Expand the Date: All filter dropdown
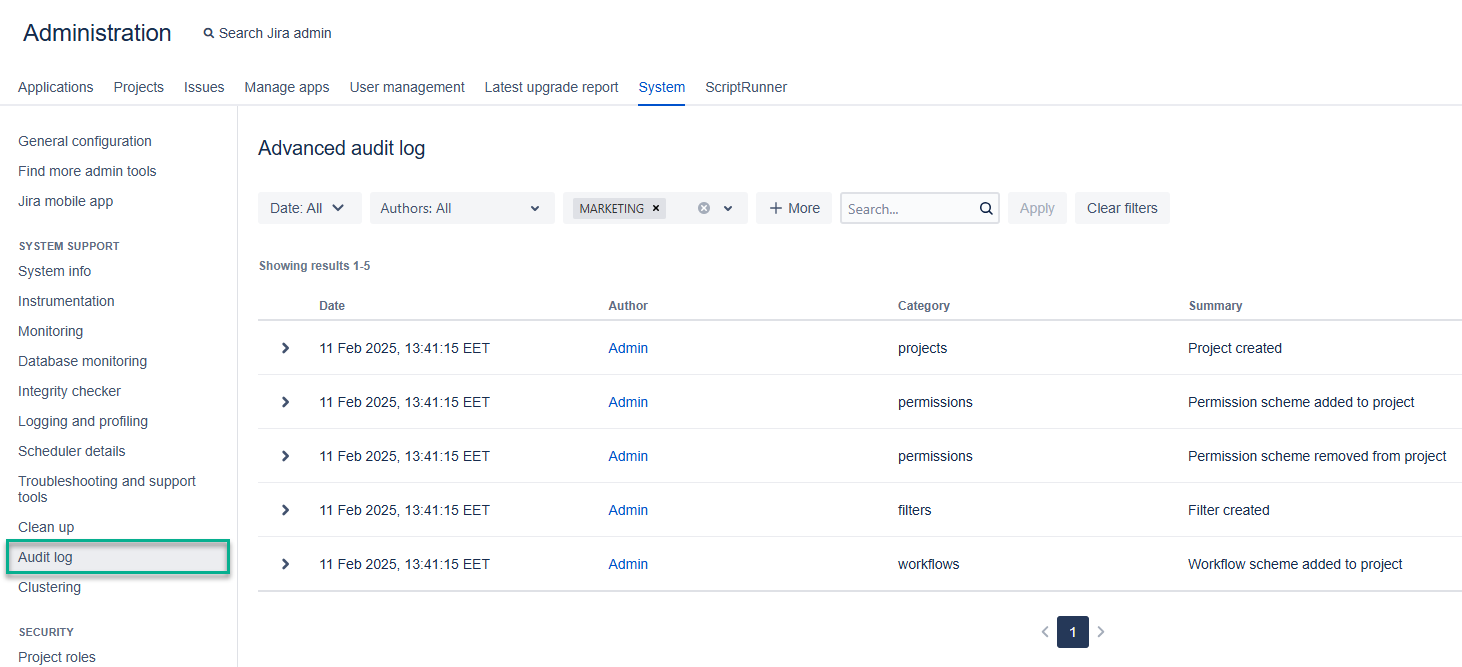Screen dimensions: 1462x667 click(x=309, y=208)
